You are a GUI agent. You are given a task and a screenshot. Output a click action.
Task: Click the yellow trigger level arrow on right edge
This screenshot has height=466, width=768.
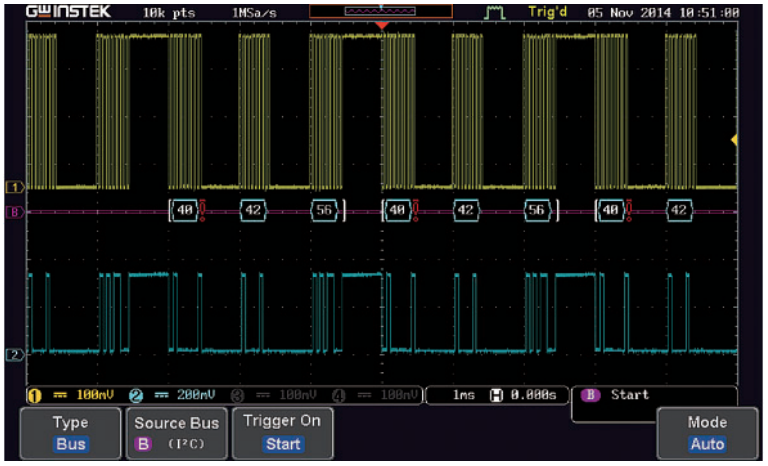point(734,140)
